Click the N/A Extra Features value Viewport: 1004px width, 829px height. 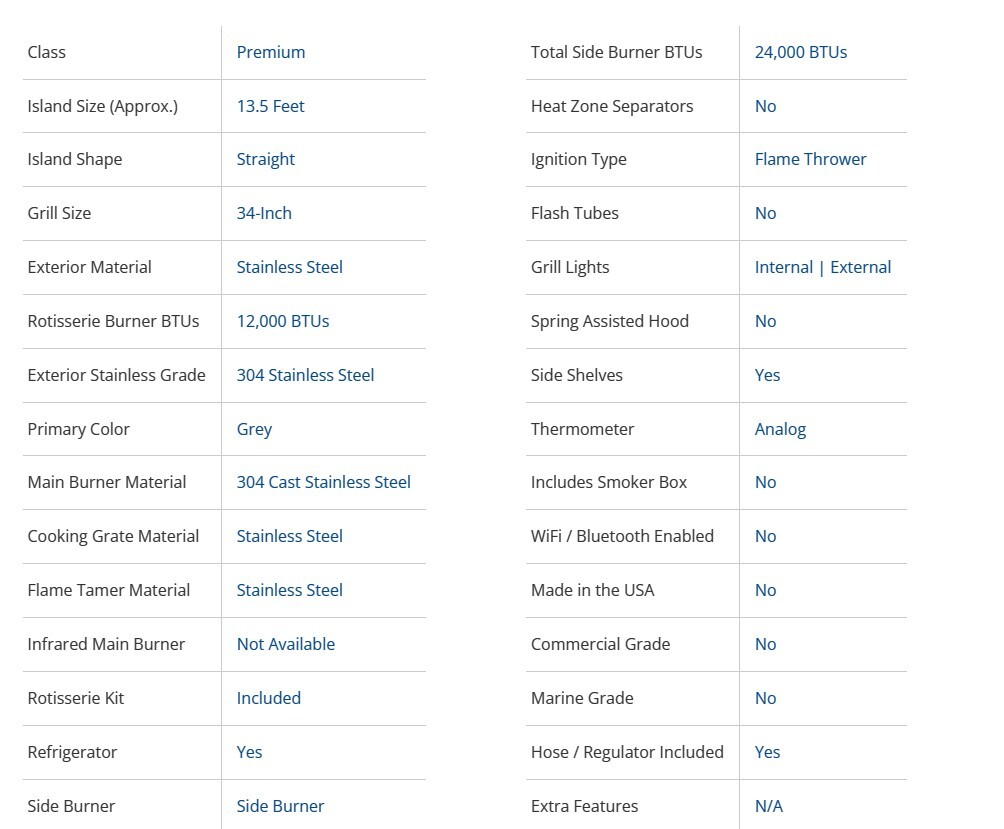pyautogui.click(x=768, y=806)
